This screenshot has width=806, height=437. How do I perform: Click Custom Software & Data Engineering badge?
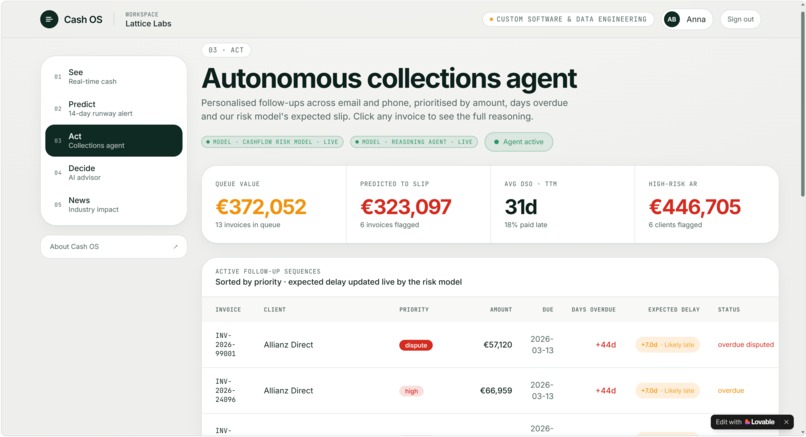click(568, 20)
